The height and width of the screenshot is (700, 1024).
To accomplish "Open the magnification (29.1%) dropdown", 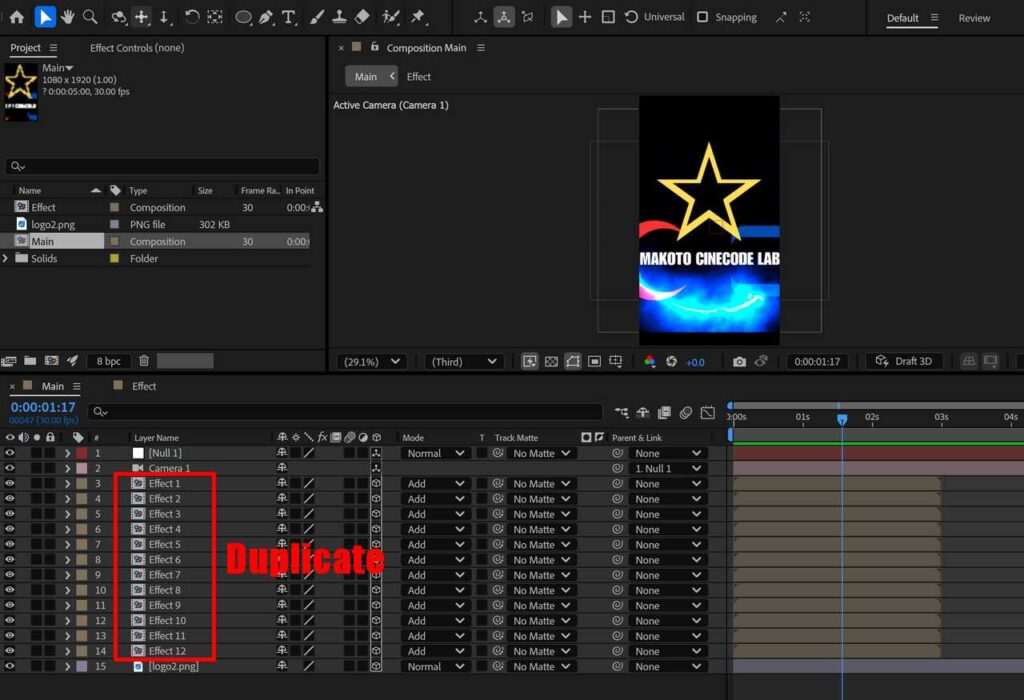I will pyautogui.click(x=372, y=361).
